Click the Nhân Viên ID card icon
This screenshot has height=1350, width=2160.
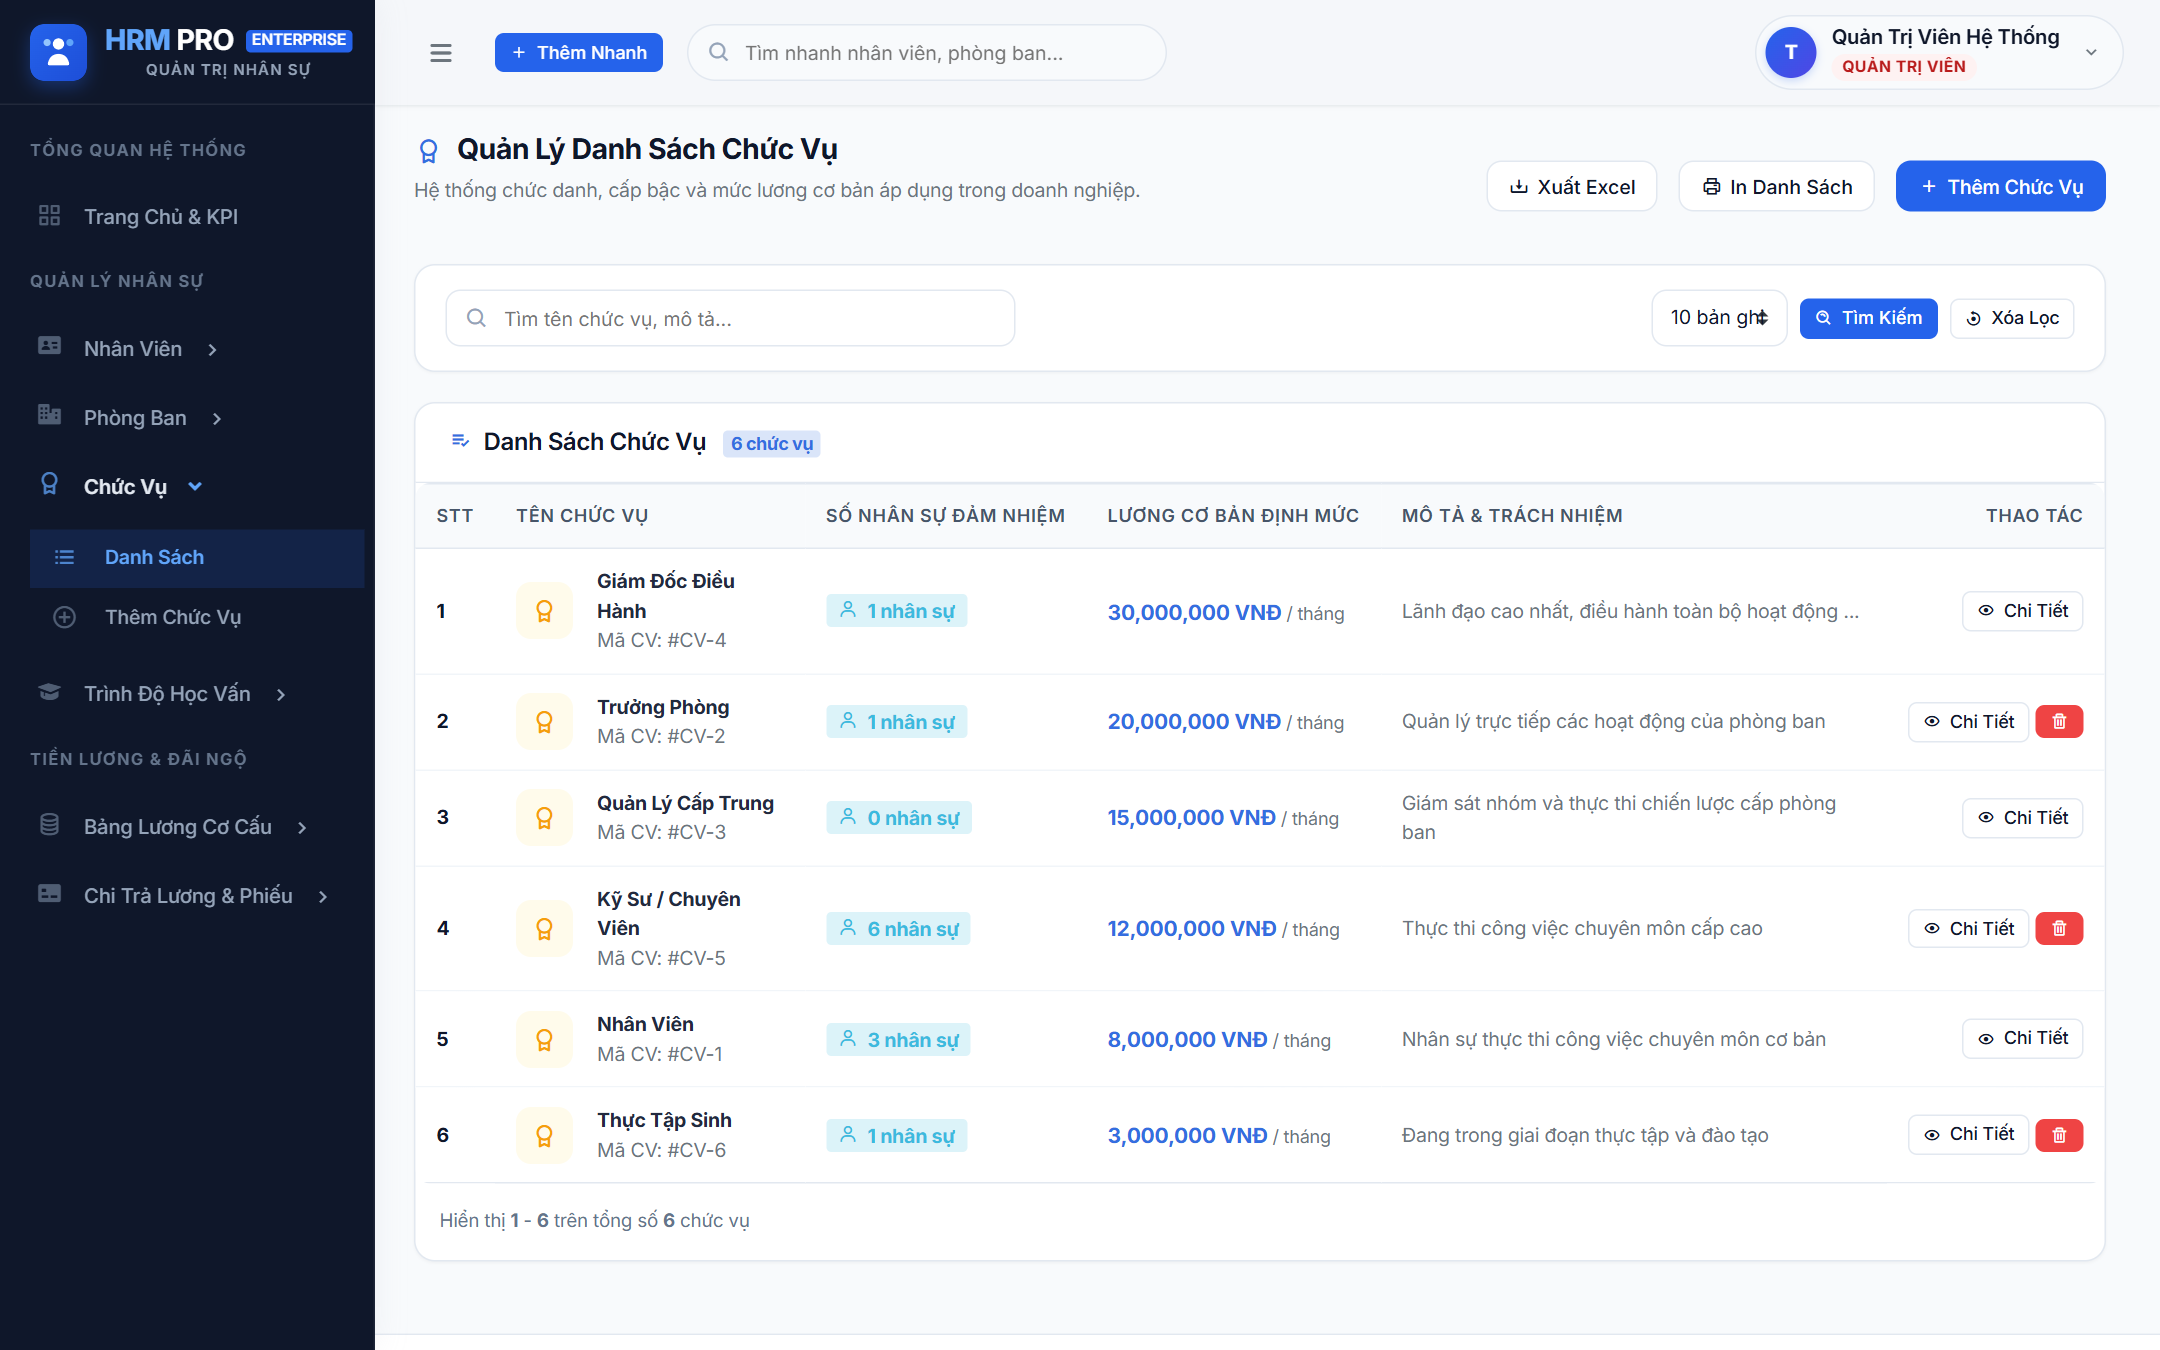[x=49, y=346]
